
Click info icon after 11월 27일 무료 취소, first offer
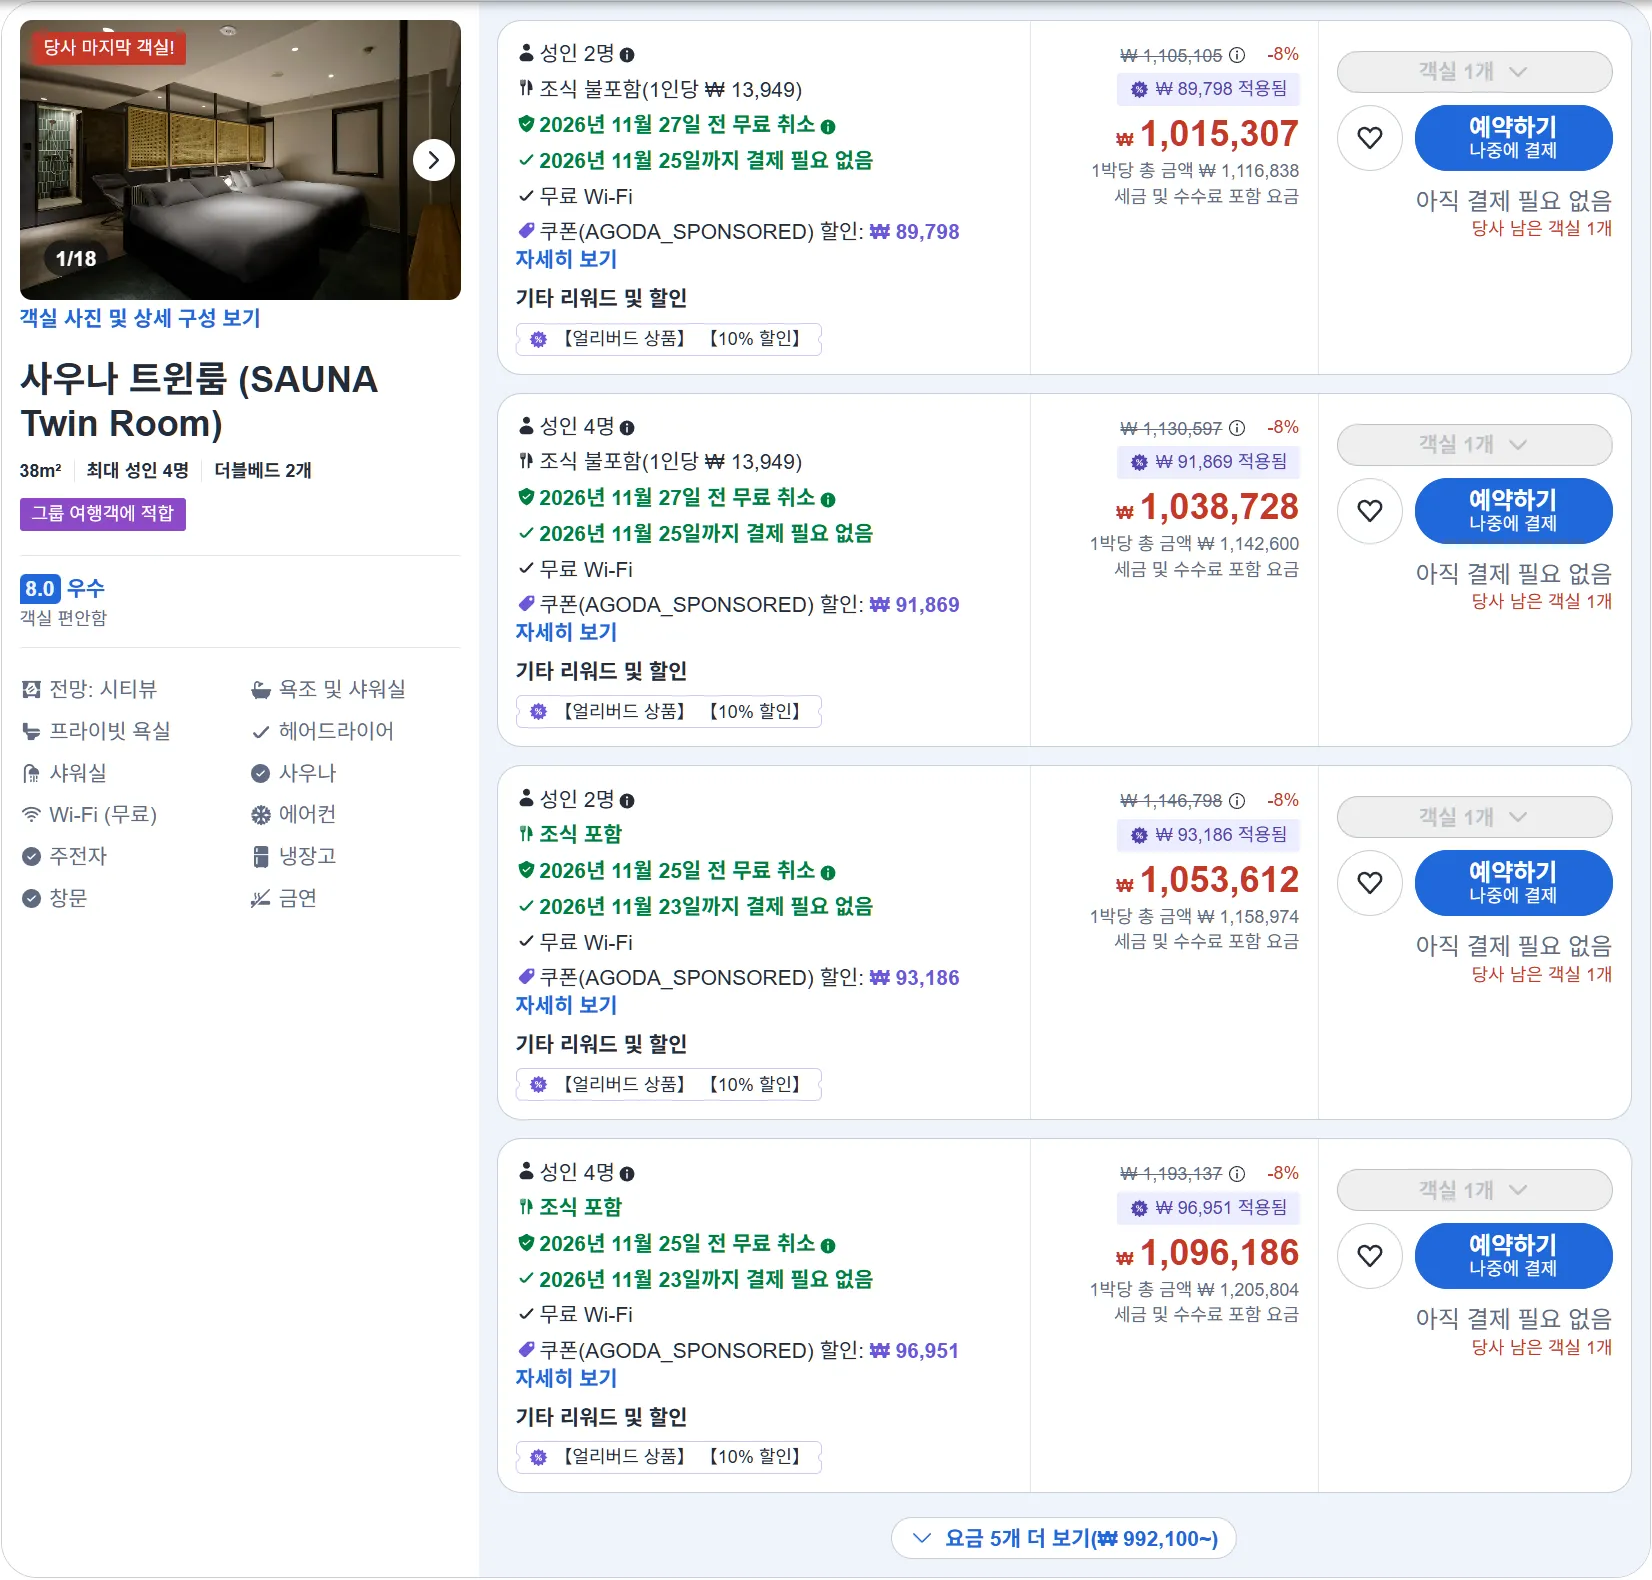(828, 127)
